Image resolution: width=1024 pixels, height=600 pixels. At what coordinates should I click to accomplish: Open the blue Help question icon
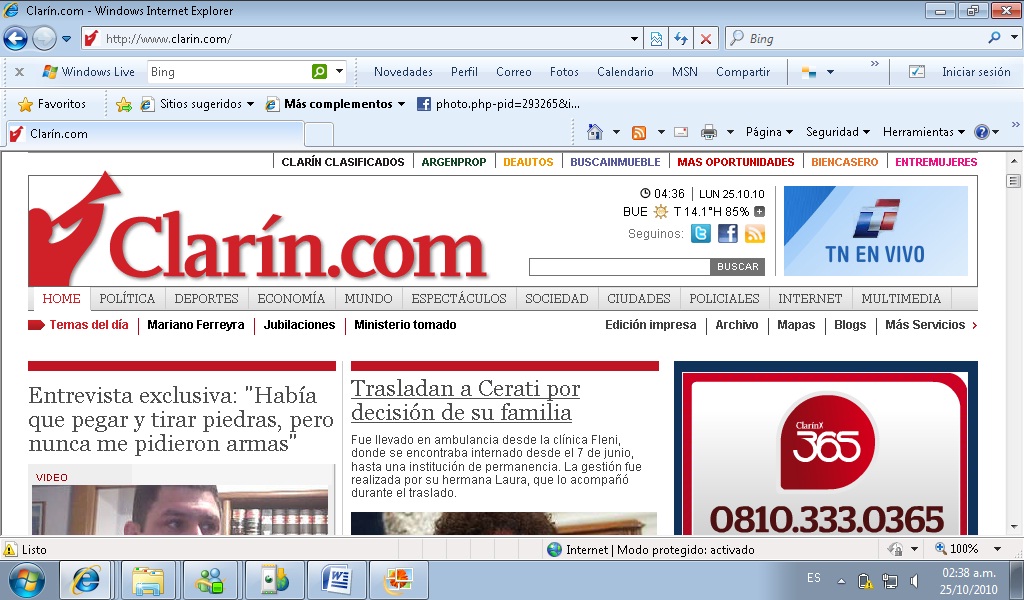tap(981, 132)
